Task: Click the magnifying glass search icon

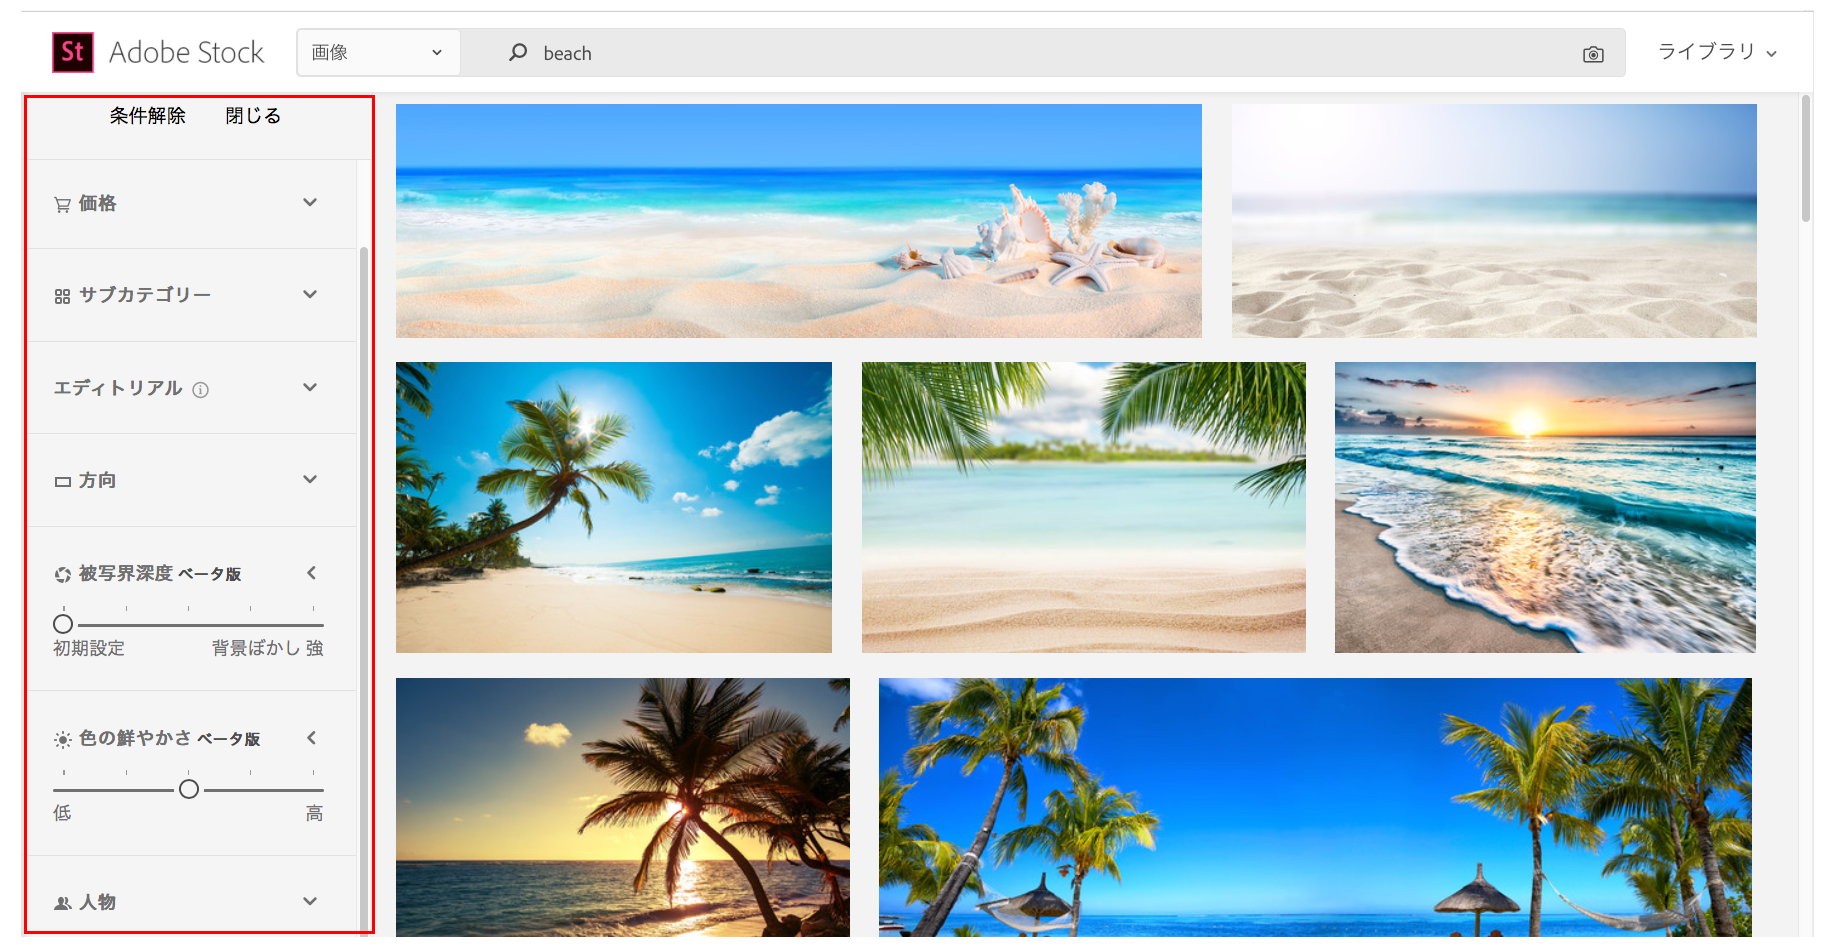Action: (x=517, y=53)
